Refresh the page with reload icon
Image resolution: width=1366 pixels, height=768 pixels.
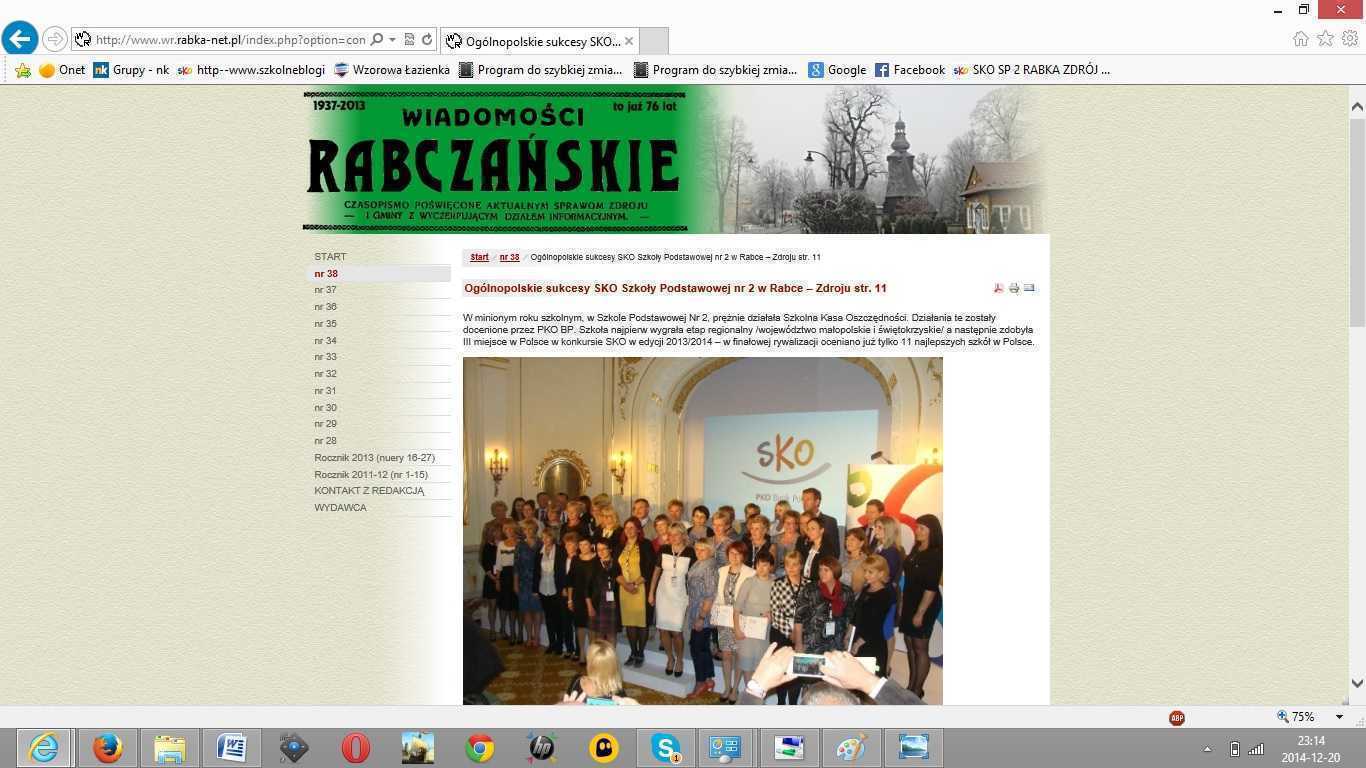click(427, 40)
